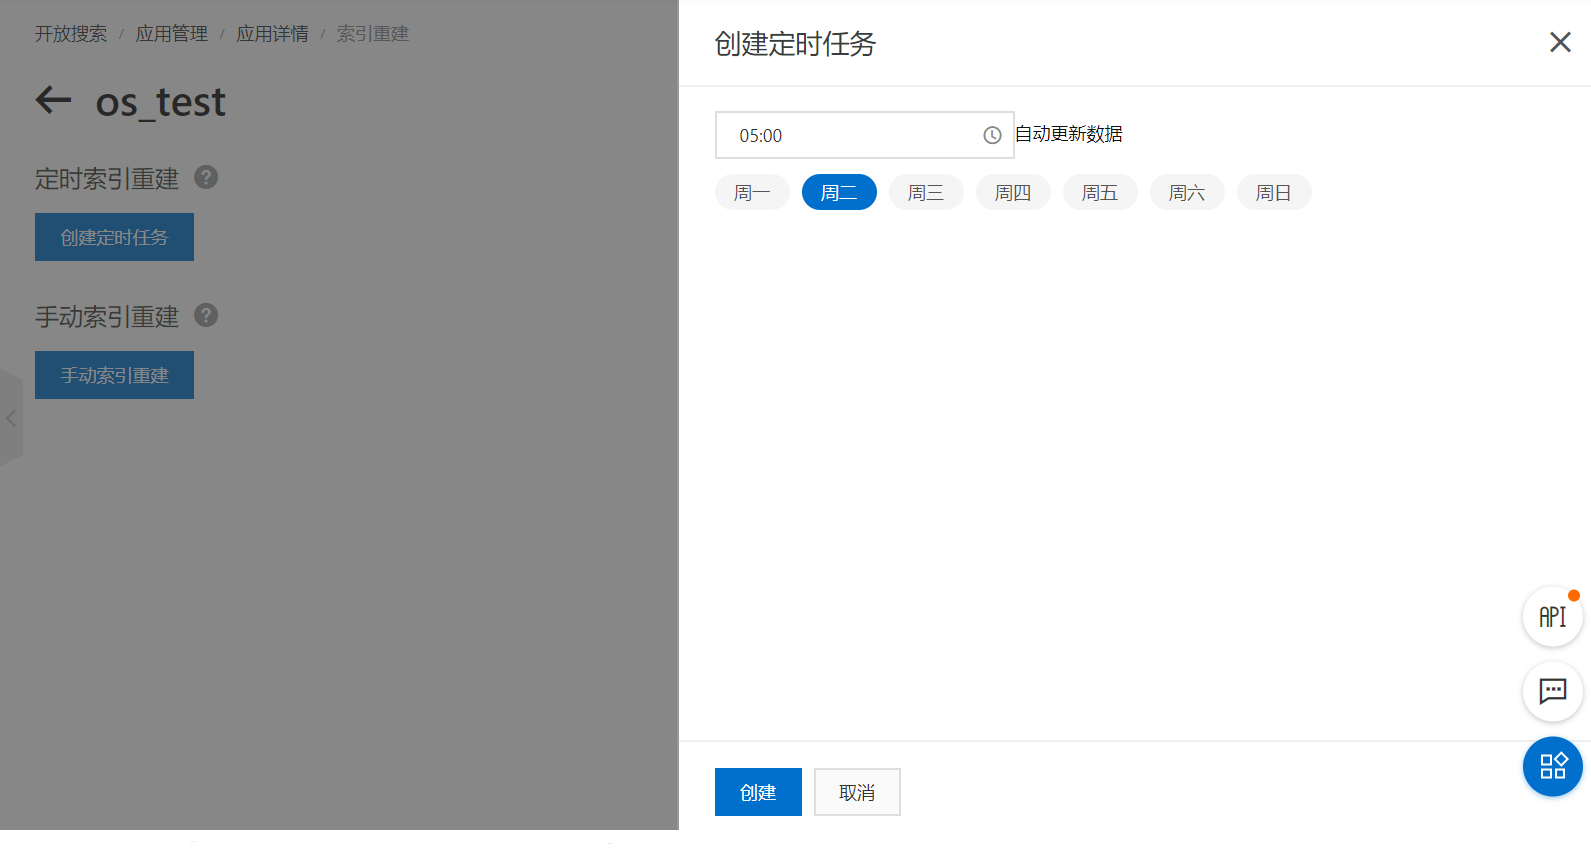1591x850 pixels.
Task: Click the 05:00 time input field
Action: coord(864,135)
